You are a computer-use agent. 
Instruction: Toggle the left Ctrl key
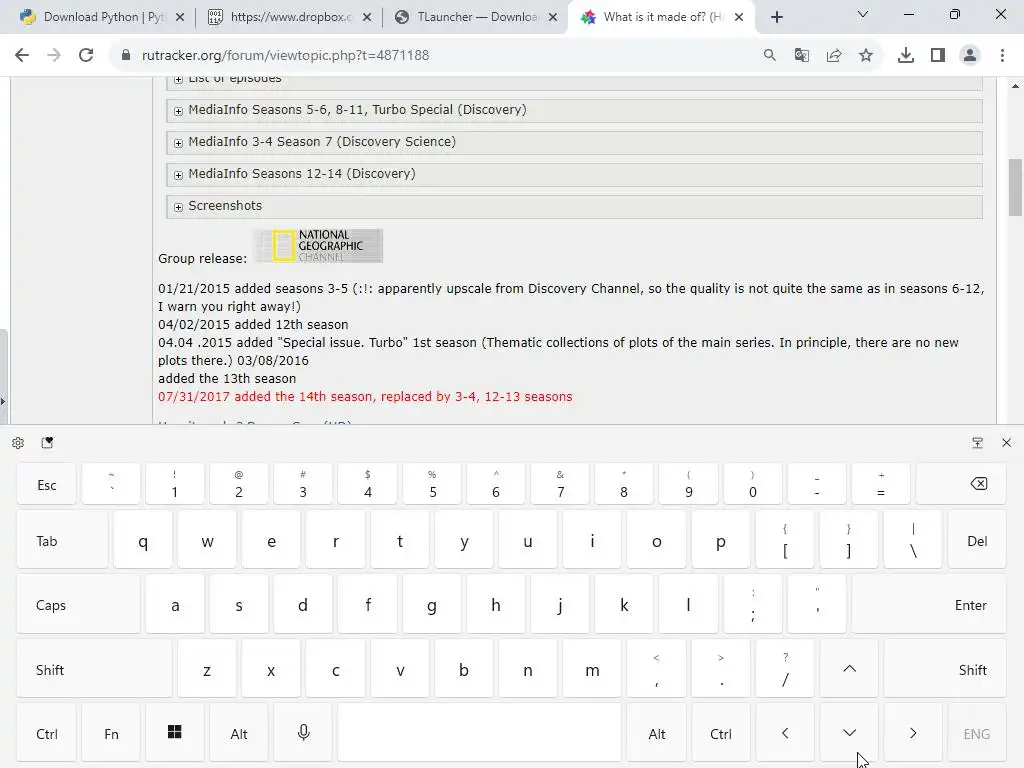[46, 733]
